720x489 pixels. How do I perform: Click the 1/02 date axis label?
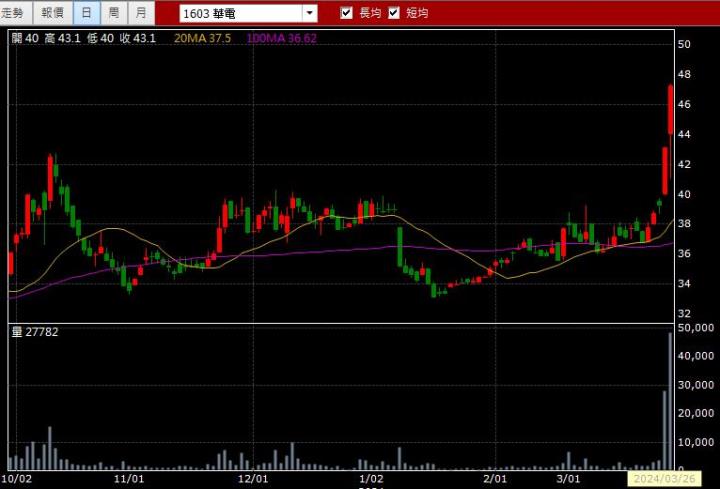[371, 479]
